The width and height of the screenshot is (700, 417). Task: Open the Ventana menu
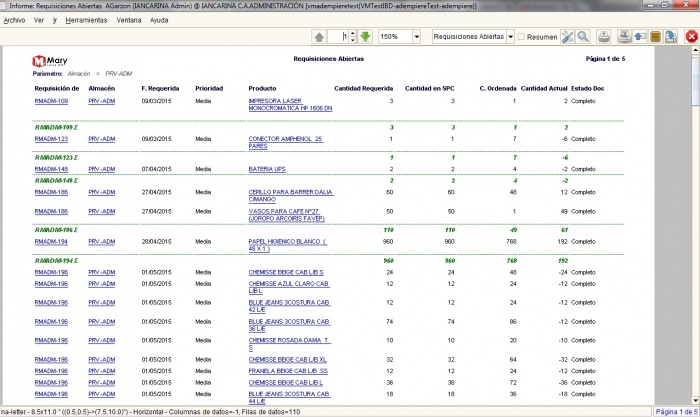click(x=129, y=20)
